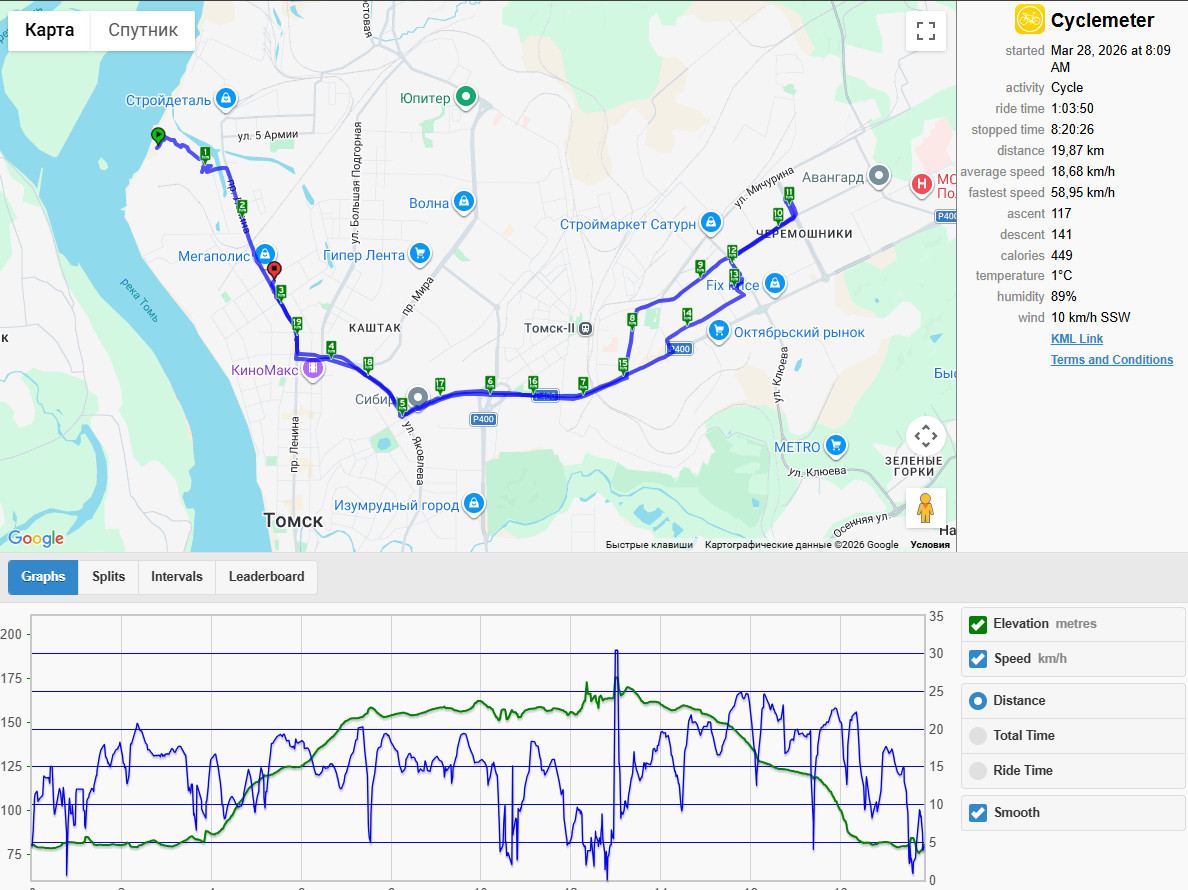Click the red finish marker on route
The image size is (1188, 890).
(x=274, y=270)
